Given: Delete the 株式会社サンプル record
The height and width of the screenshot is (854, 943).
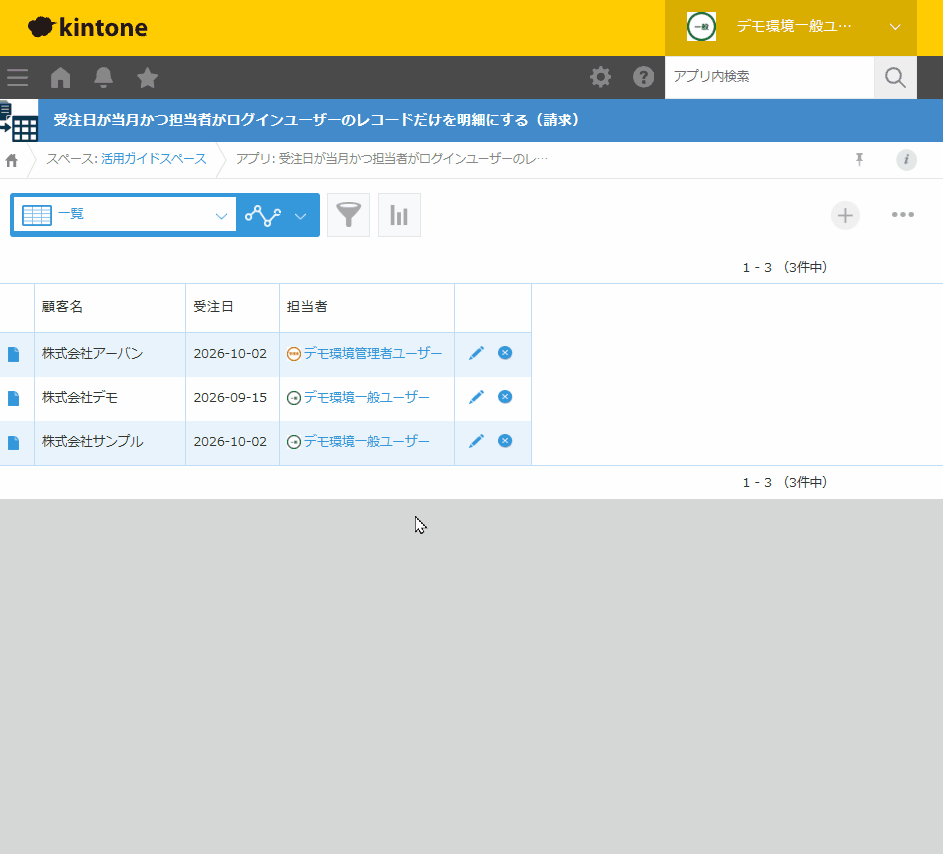Looking at the screenshot, I should tap(505, 441).
